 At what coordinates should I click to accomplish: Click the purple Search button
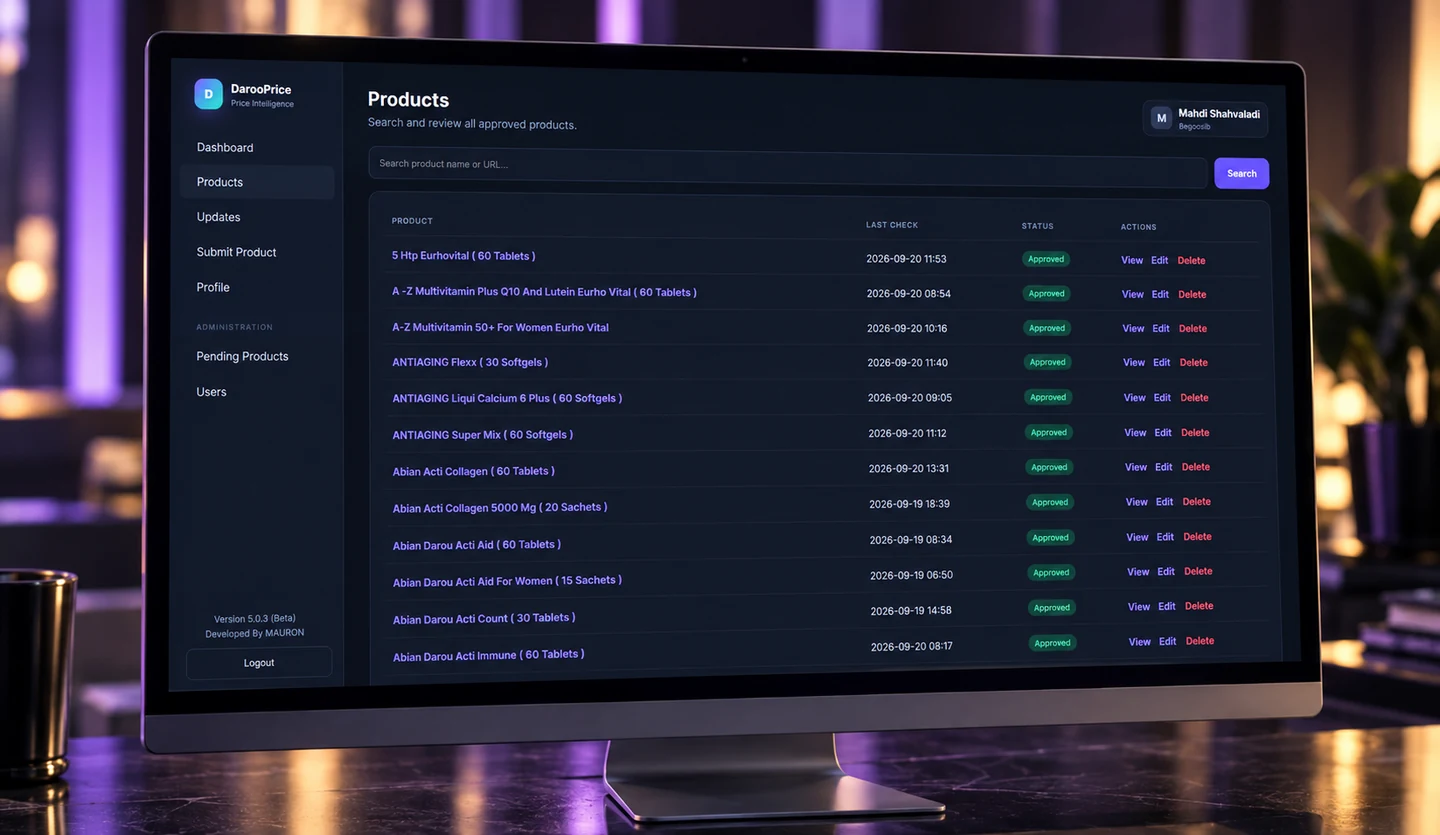point(1242,173)
